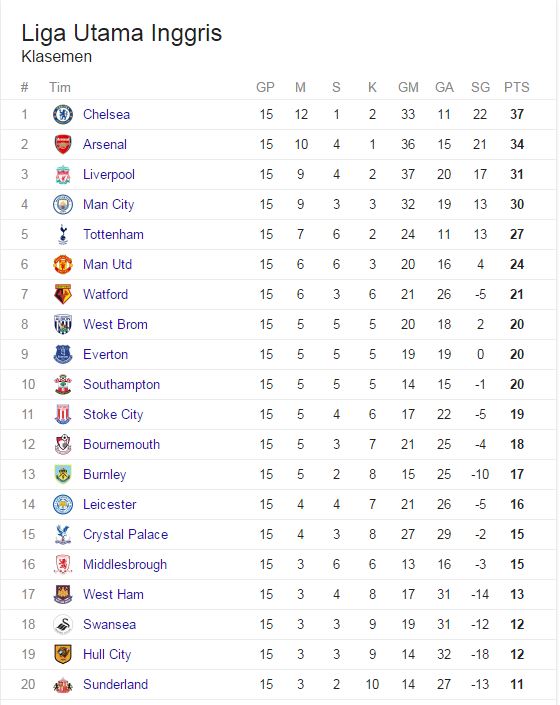This screenshot has width=560, height=705.
Task: Click the Everton club crest icon
Action: [63, 354]
